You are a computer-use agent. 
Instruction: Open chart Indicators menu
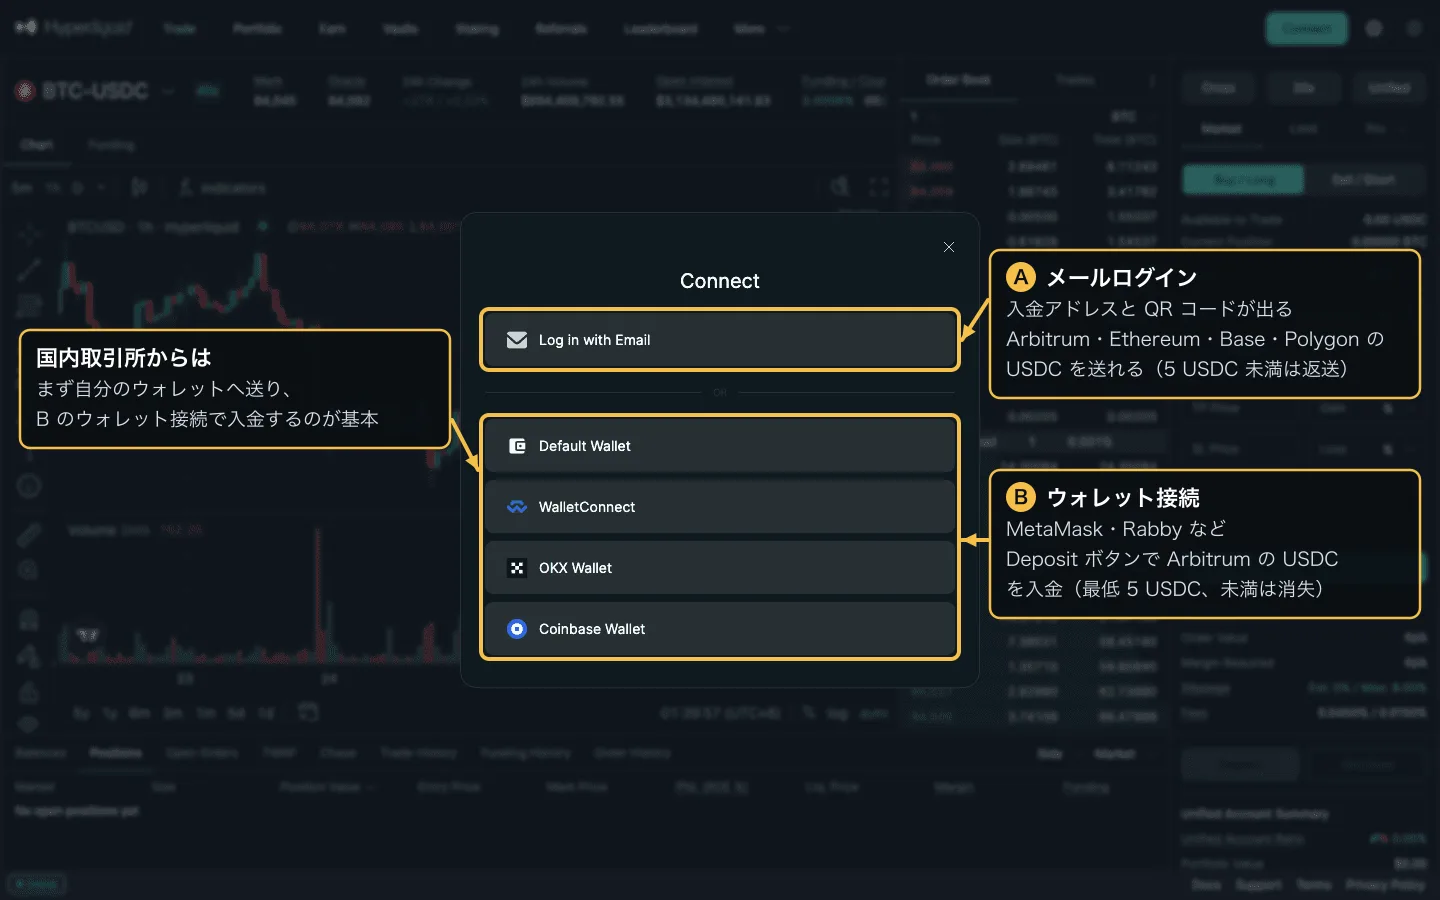pos(223,188)
